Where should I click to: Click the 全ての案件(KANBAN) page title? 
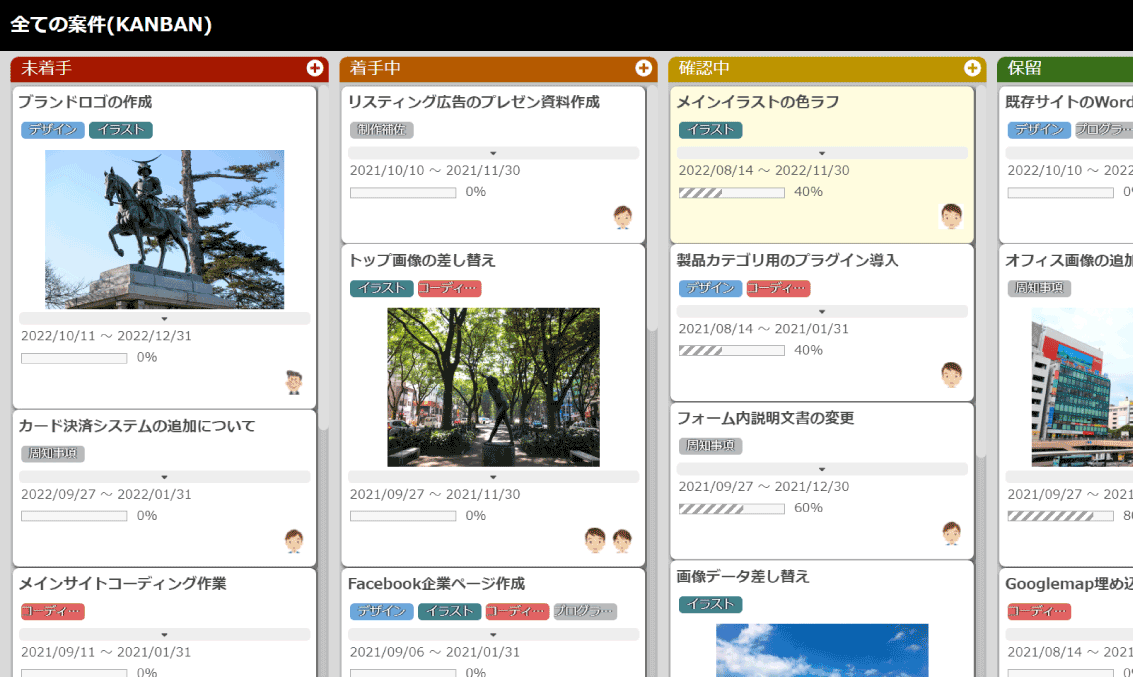pos(111,25)
